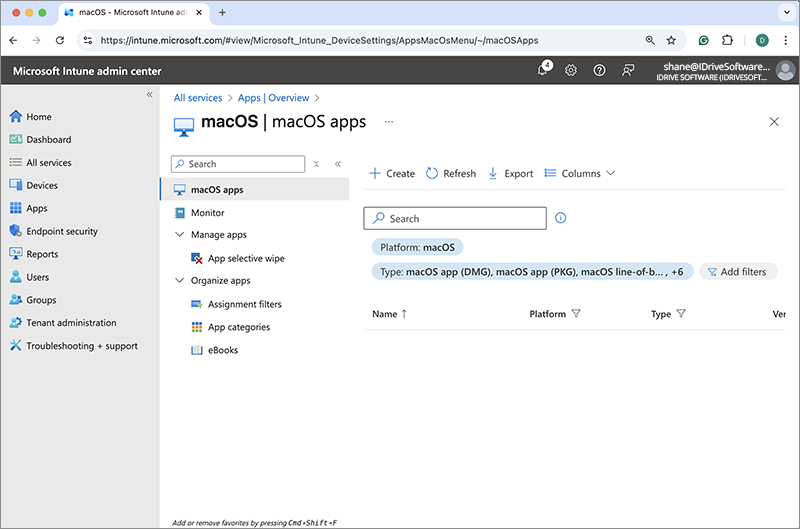Screen dimensions: 800x529
Task: Open notifications bell icon in header
Action: 543,70
